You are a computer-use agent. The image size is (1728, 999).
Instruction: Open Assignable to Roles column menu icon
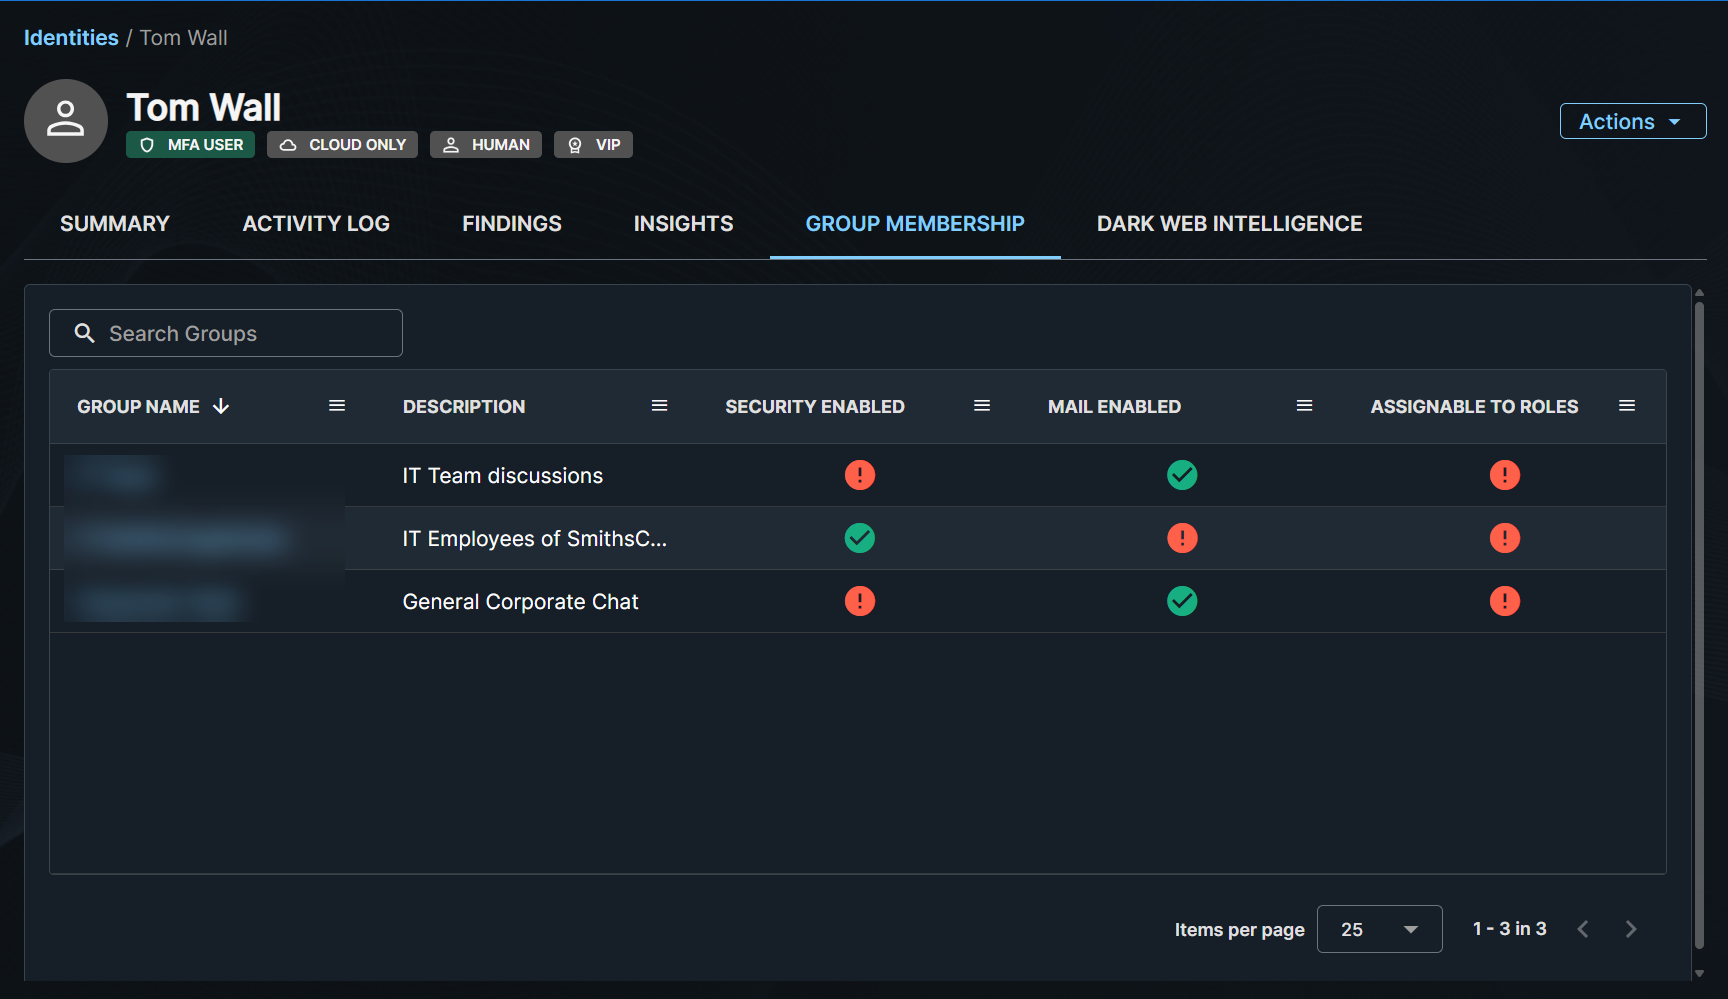pyautogui.click(x=1627, y=406)
